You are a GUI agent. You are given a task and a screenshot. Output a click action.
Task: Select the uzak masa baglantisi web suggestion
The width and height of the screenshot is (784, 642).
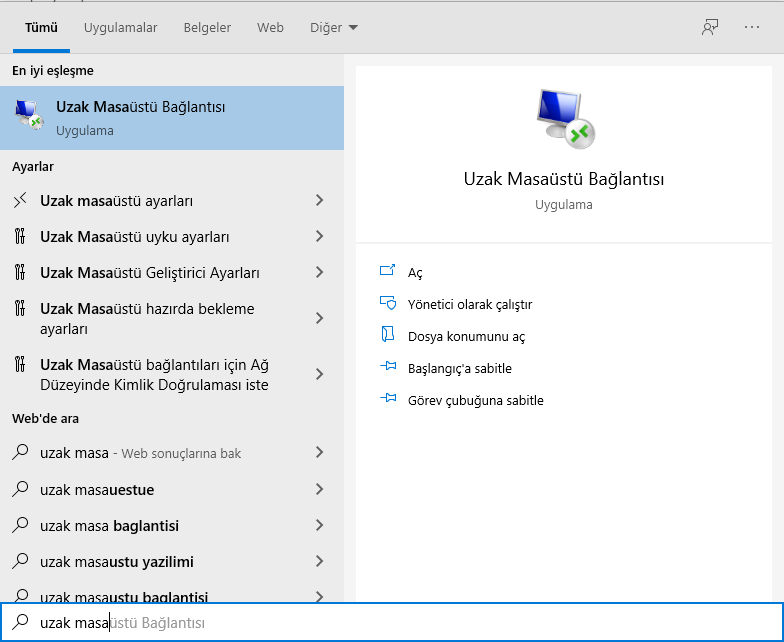pyautogui.click(x=110, y=526)
